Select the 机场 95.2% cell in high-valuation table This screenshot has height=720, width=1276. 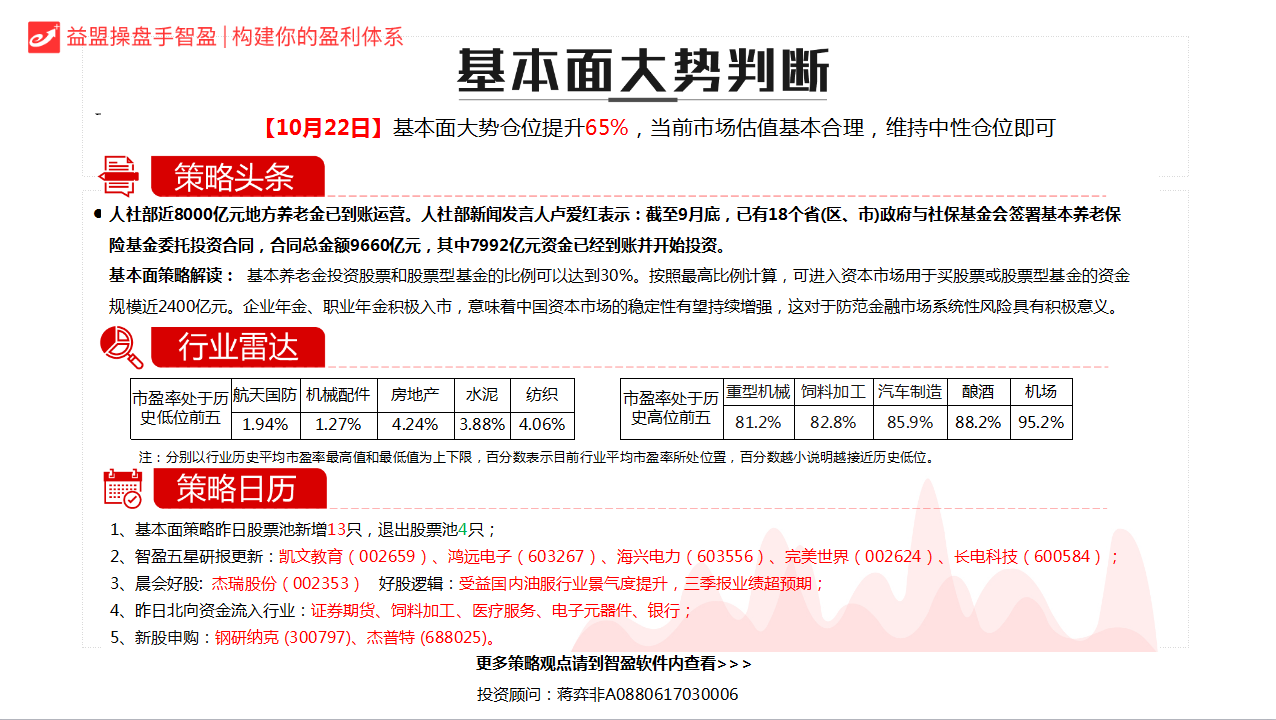coord(1040,422)
